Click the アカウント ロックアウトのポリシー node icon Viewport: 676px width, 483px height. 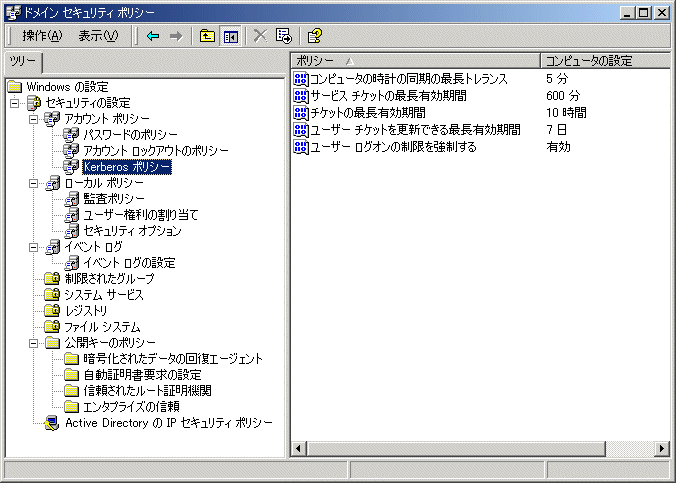pyautogui.click(x=71, y=151)
